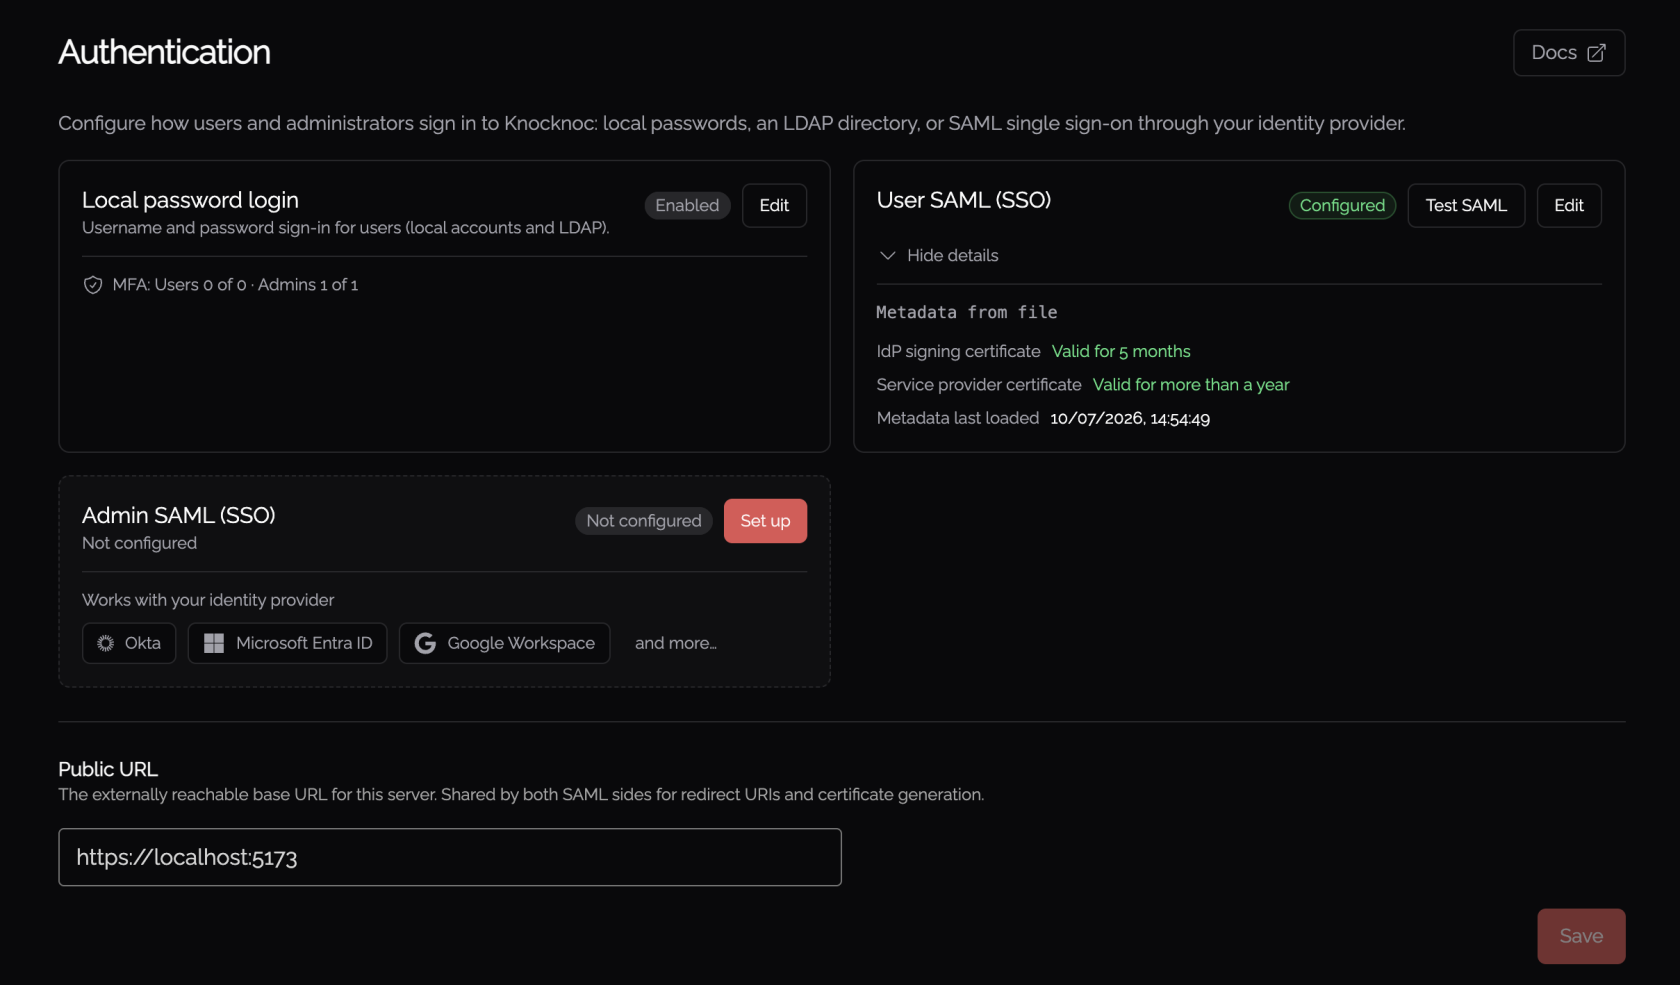
Task: Click the 'and more…' text
Action: coord(676,643)
